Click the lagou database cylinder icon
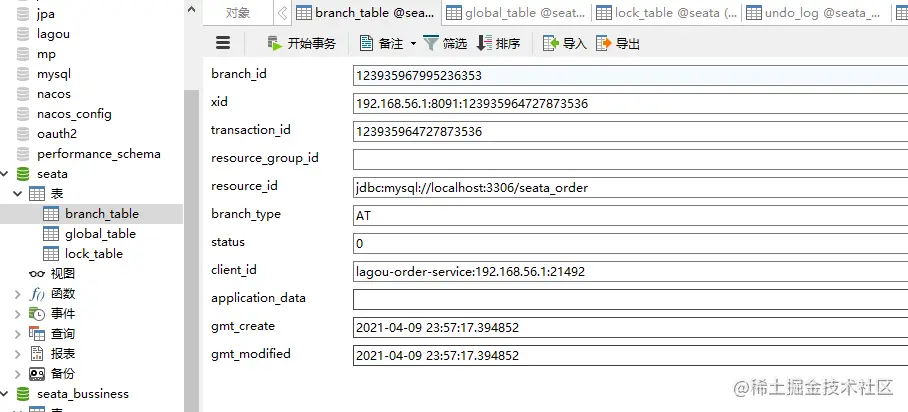The image size is (908, 412). coord(23,34)
